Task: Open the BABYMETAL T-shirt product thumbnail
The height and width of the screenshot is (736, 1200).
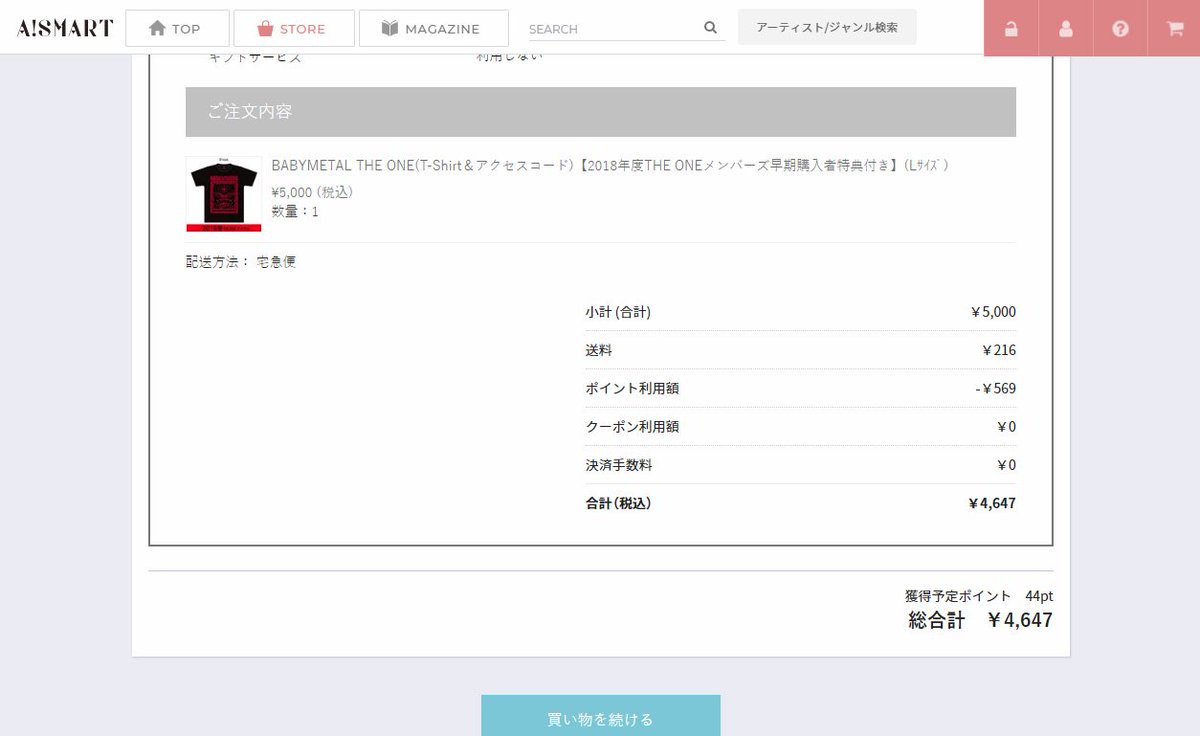Action: [224, 194]
